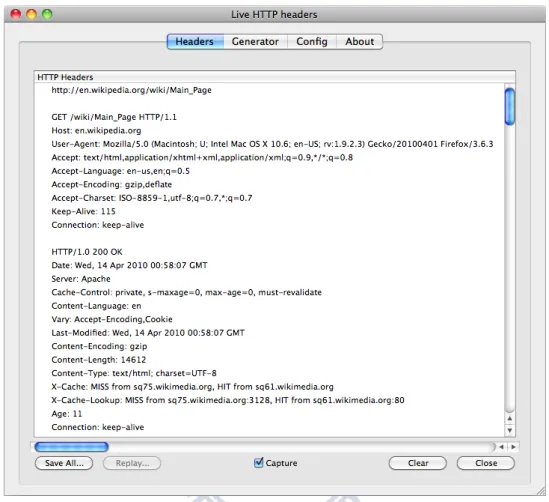Click the green zoom window button
This screenshot has height=502, width=549.
(x=47, y=14)
